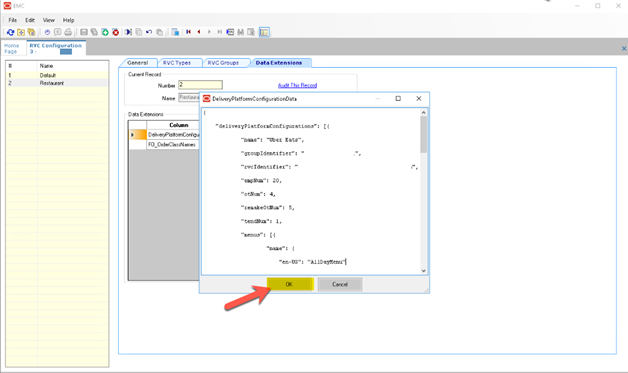This screenshot has width=628, height=373.
Task: Click the Go To Record toolbar icon
Action: pyautogui.click(x=230, y=32)
